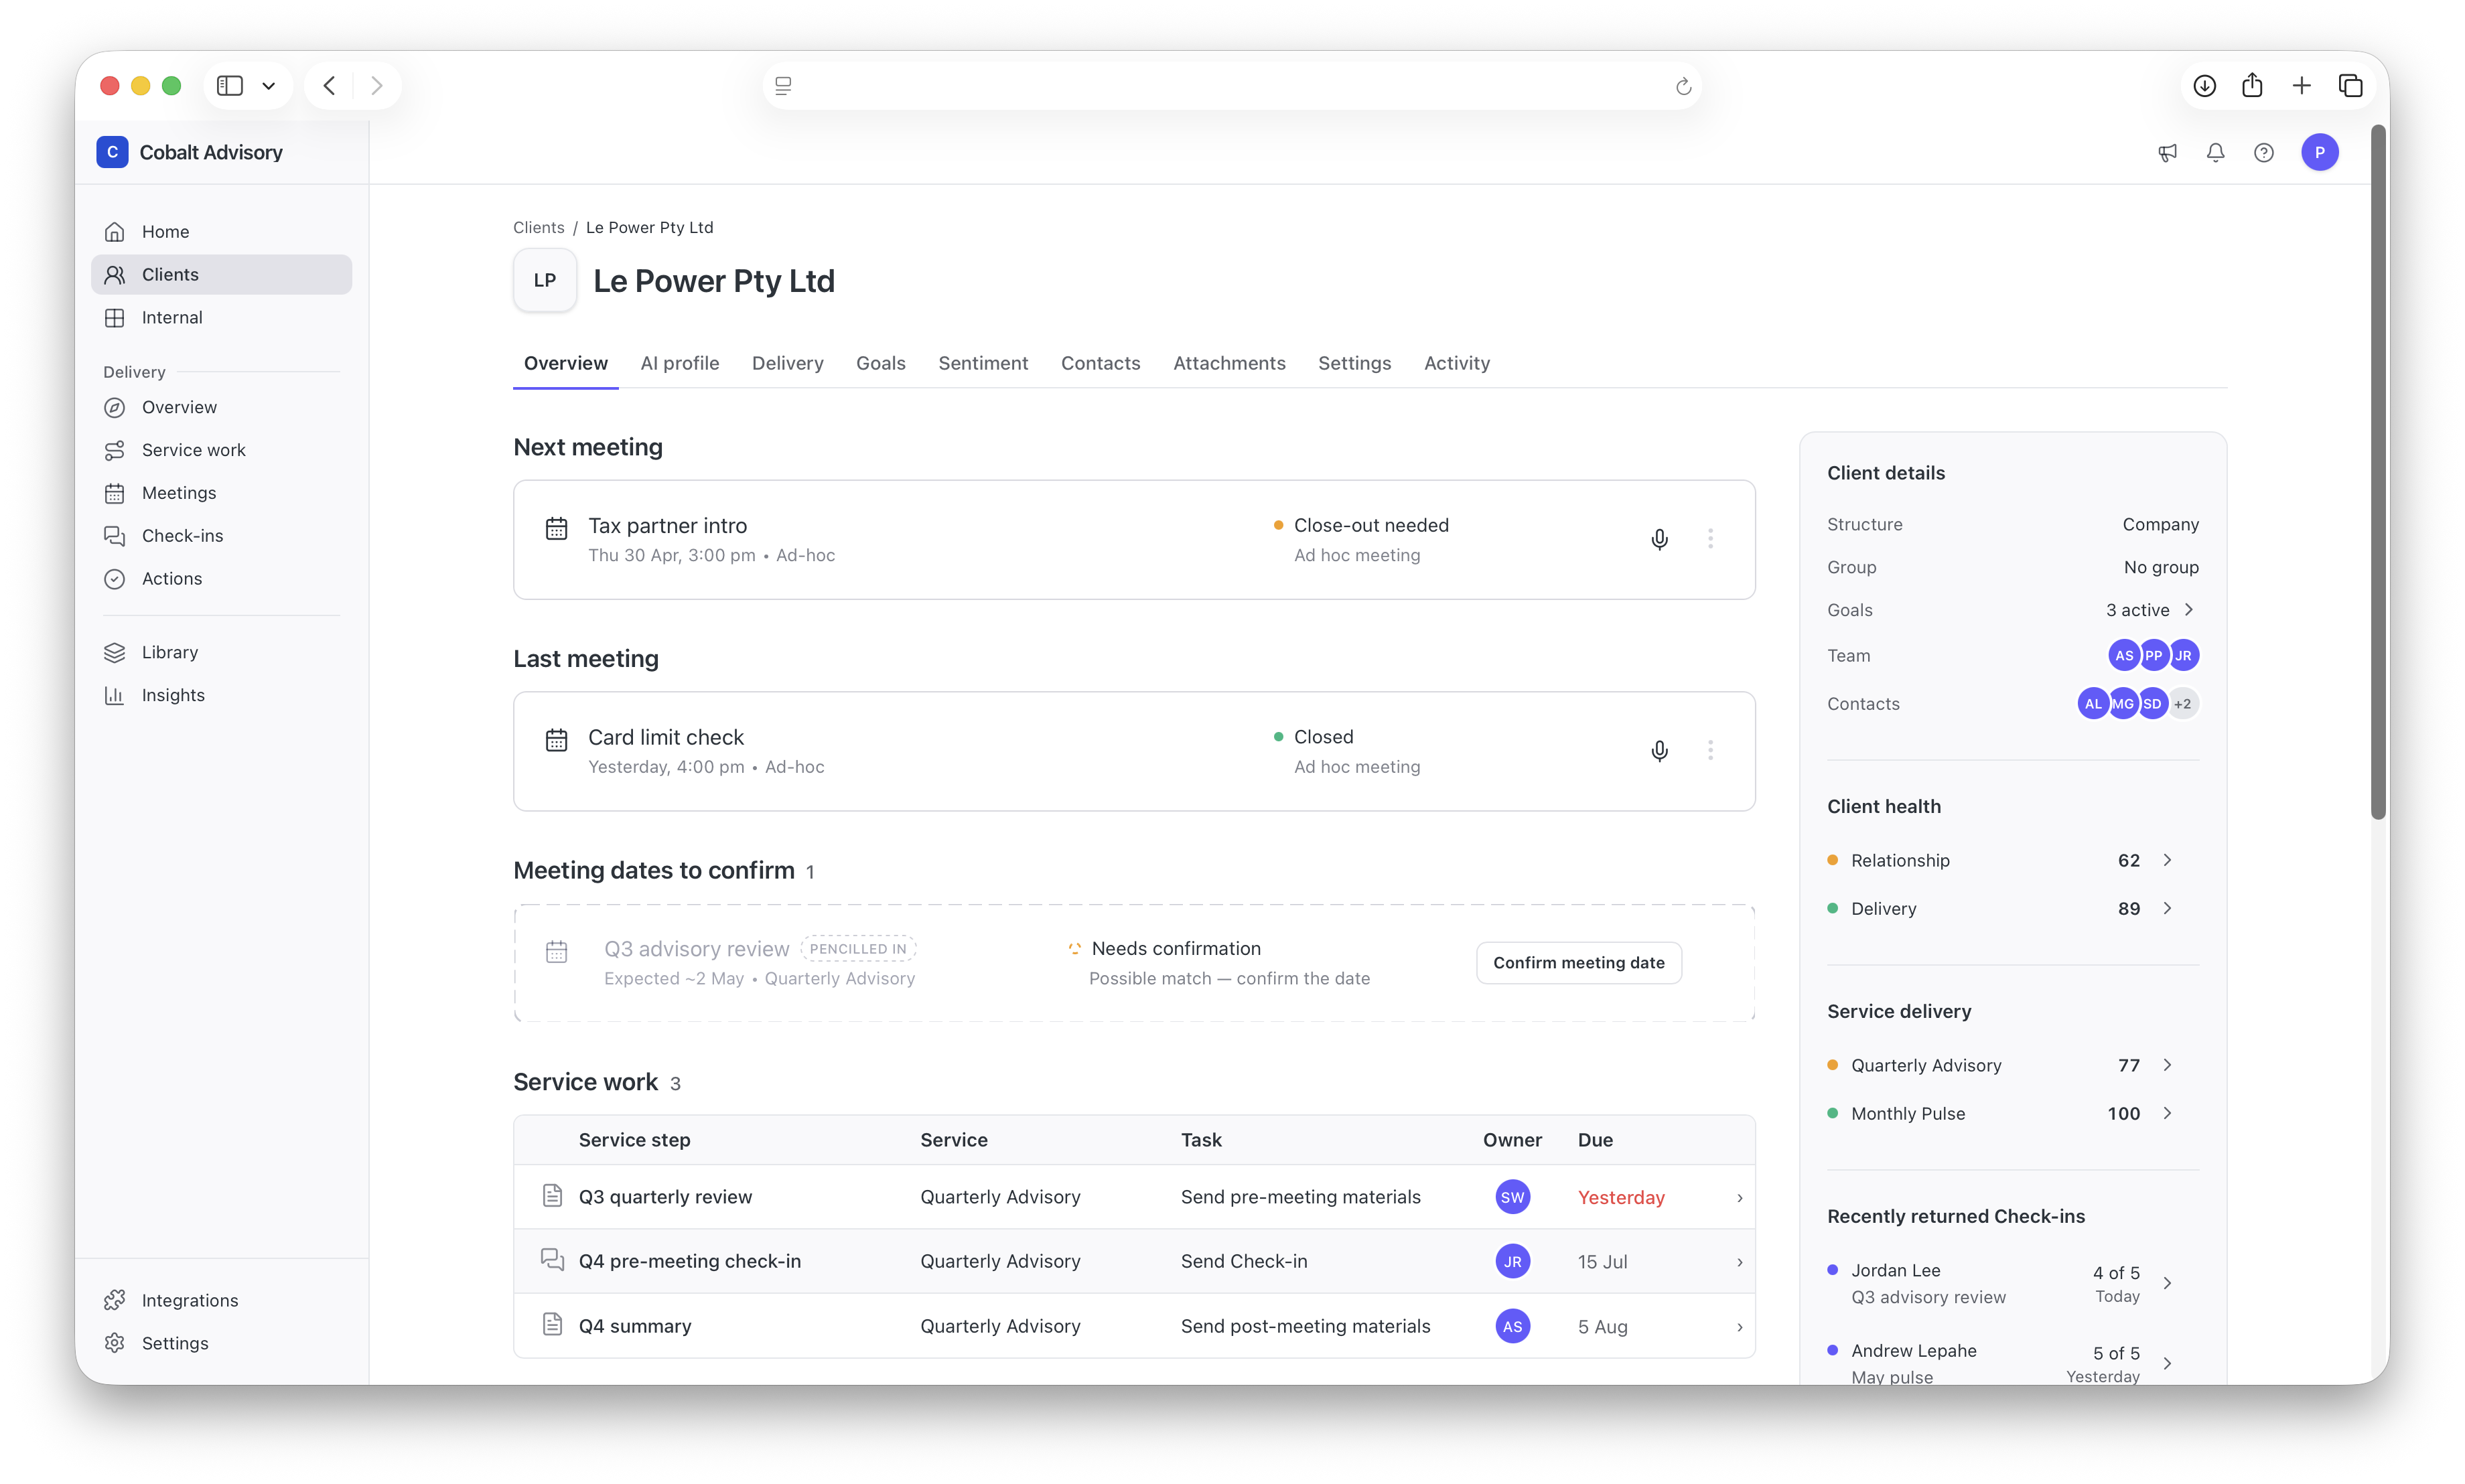The height and width of the screenshot is (1484, 2465).
Task: Click the AL contact avatar
Action: click(2092, 704)
